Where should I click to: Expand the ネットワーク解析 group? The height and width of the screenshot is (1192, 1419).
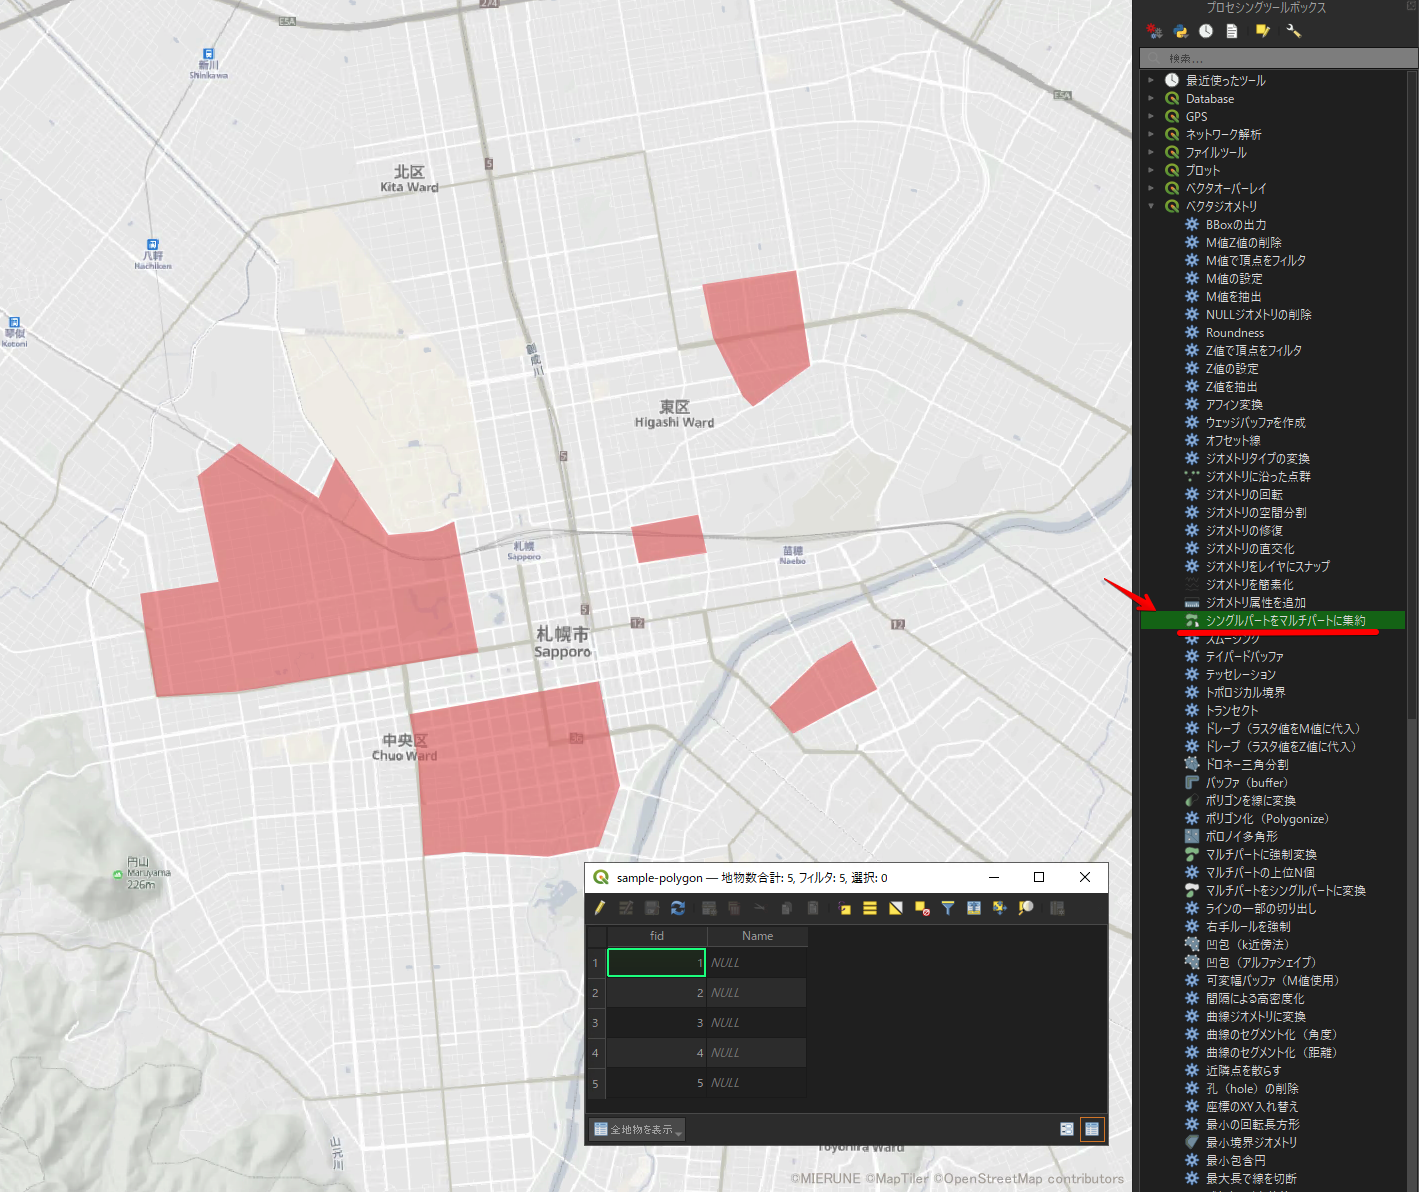coord(1151,134)
